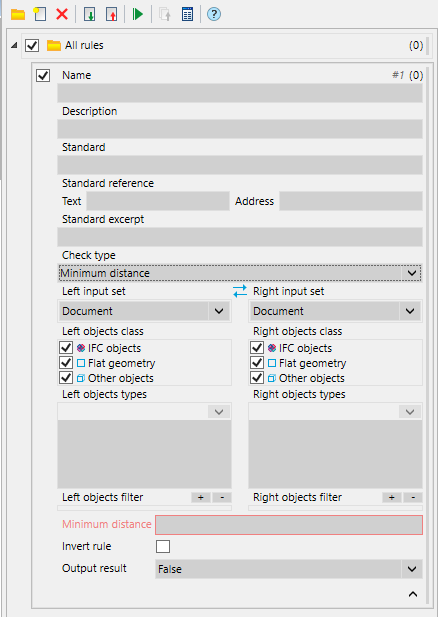Collapse the All rules tree node
This screenshot has width=438, height=617.
pyautogui.click(x=14, y=45)
